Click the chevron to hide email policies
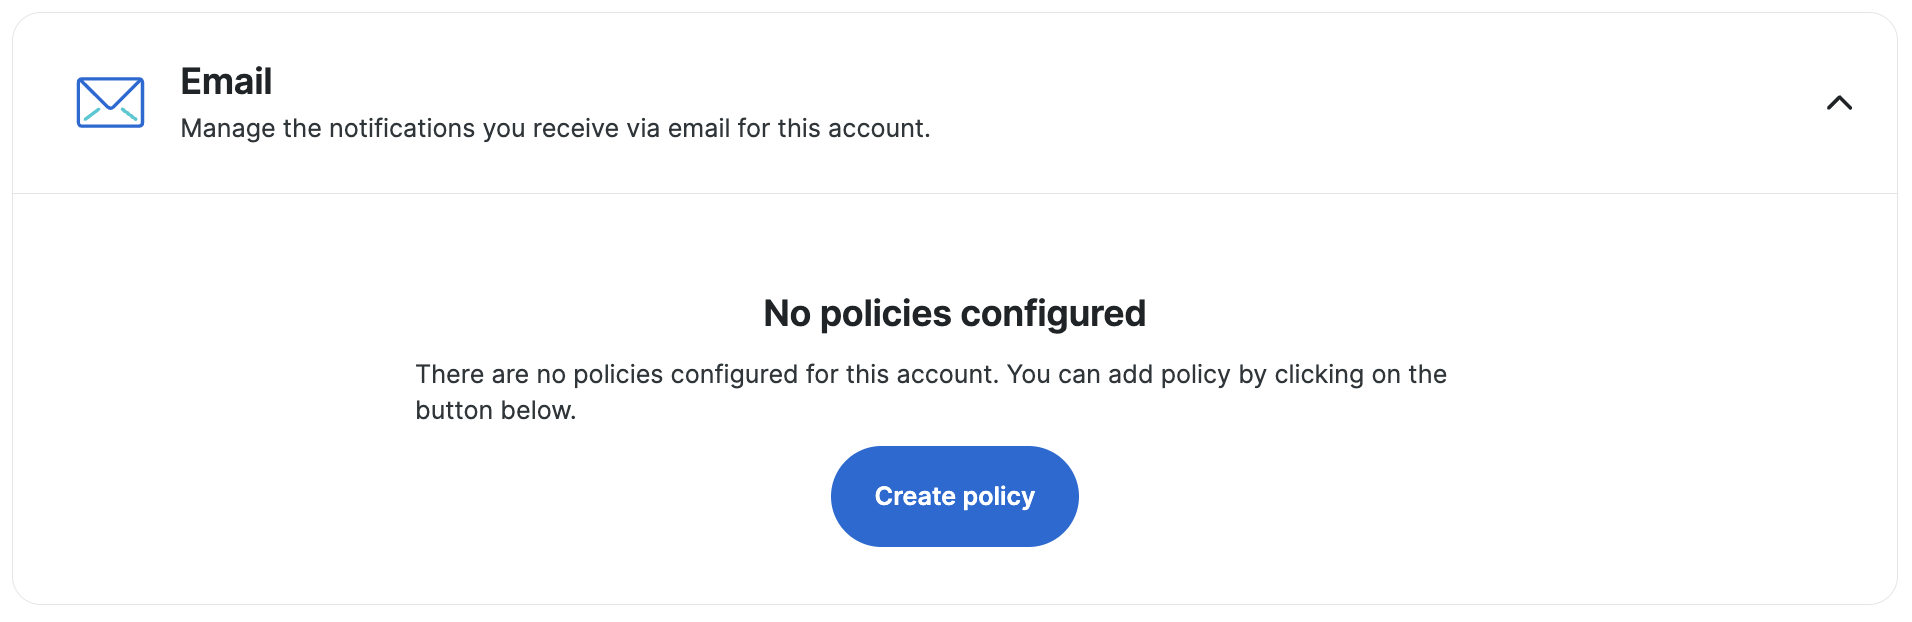1912x622 pixels. point(1840,102)
